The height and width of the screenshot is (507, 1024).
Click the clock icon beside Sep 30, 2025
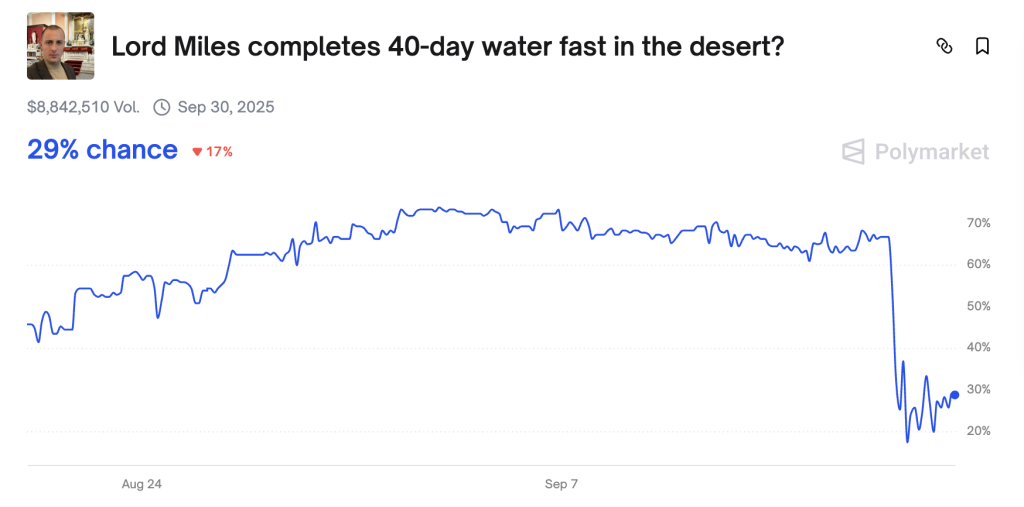tap(161, 107)
